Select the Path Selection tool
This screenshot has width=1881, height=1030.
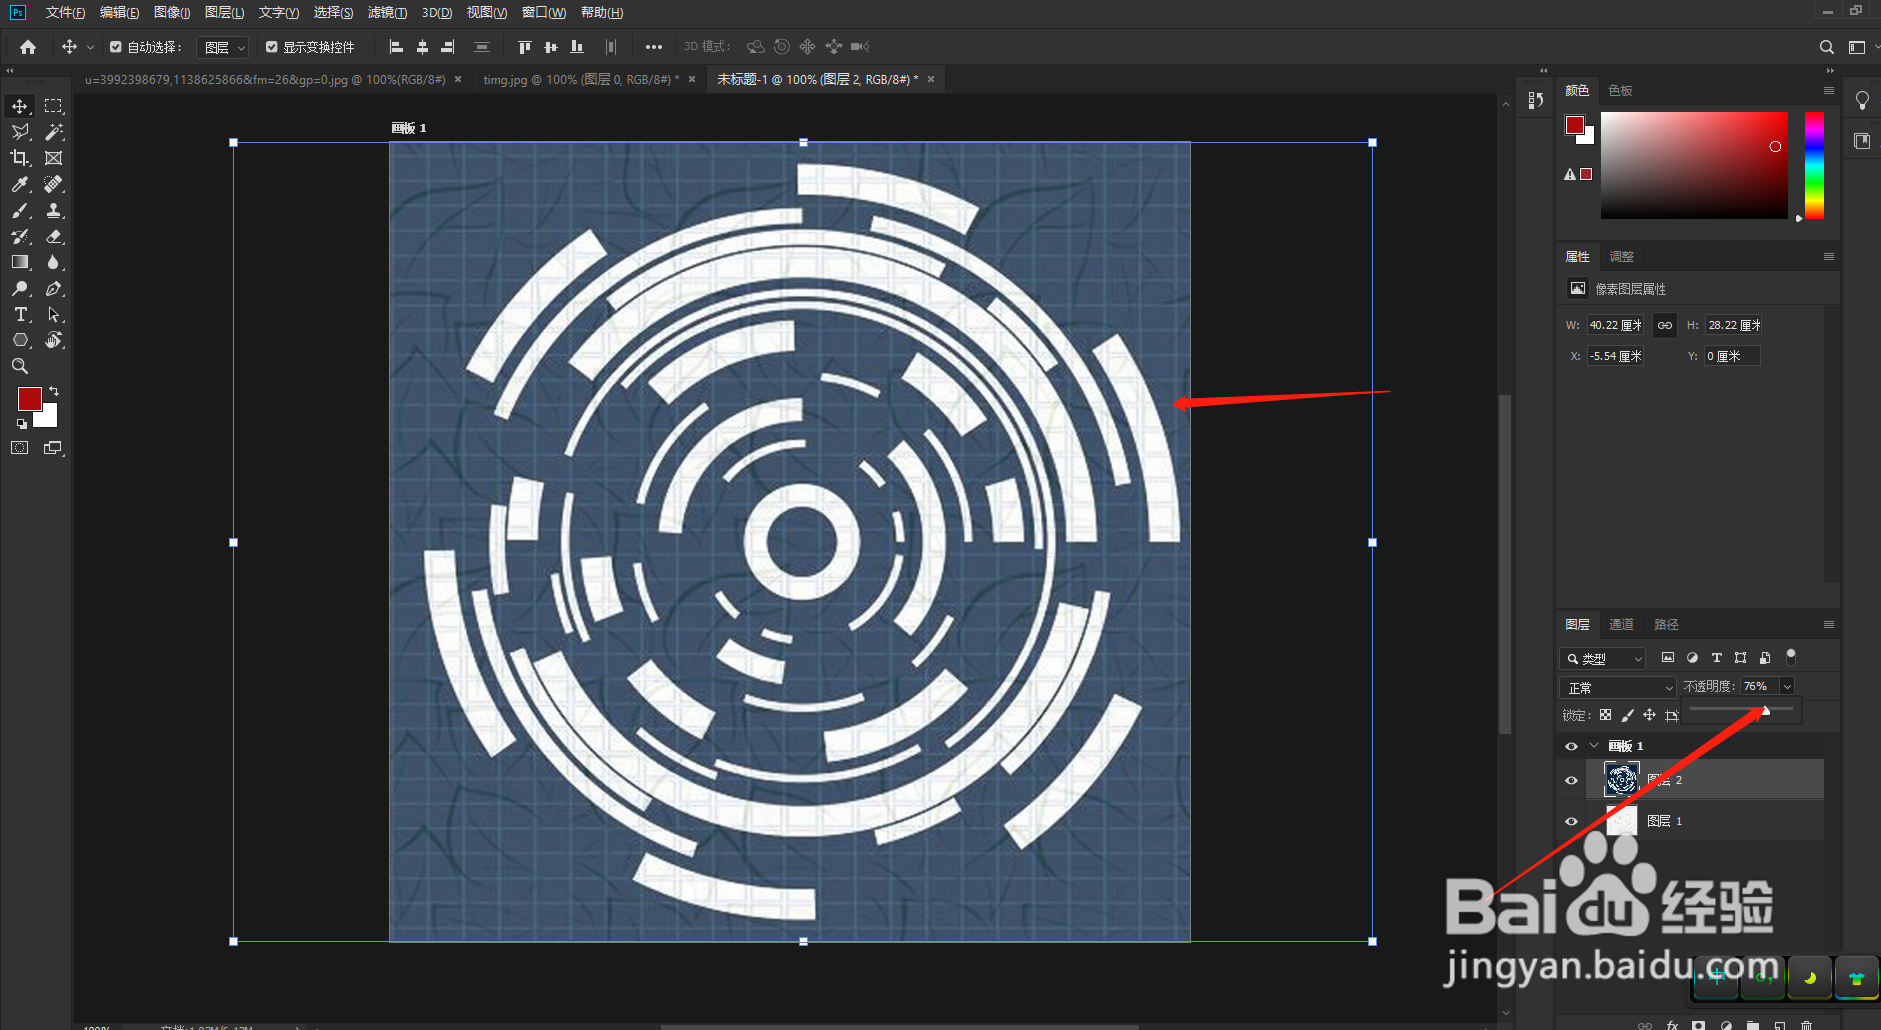[x=54, y=314]
